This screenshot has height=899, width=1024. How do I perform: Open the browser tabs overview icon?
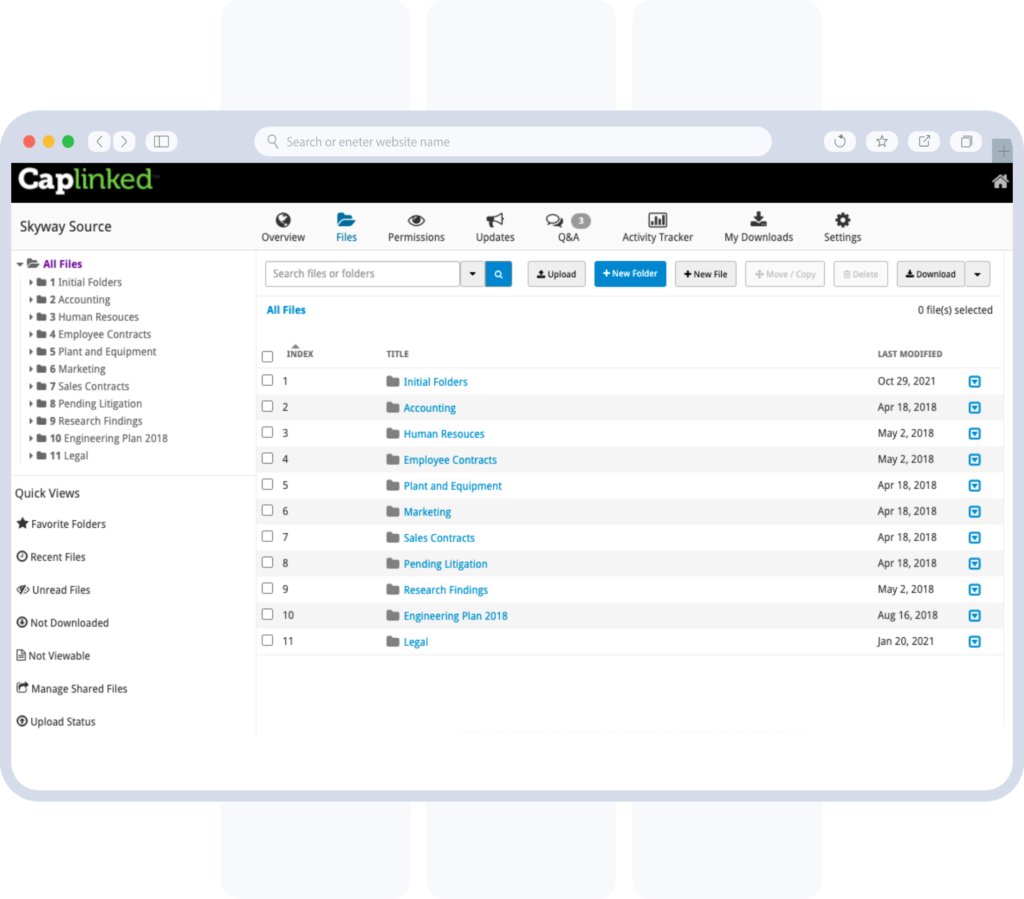click(x=967, y=141)
